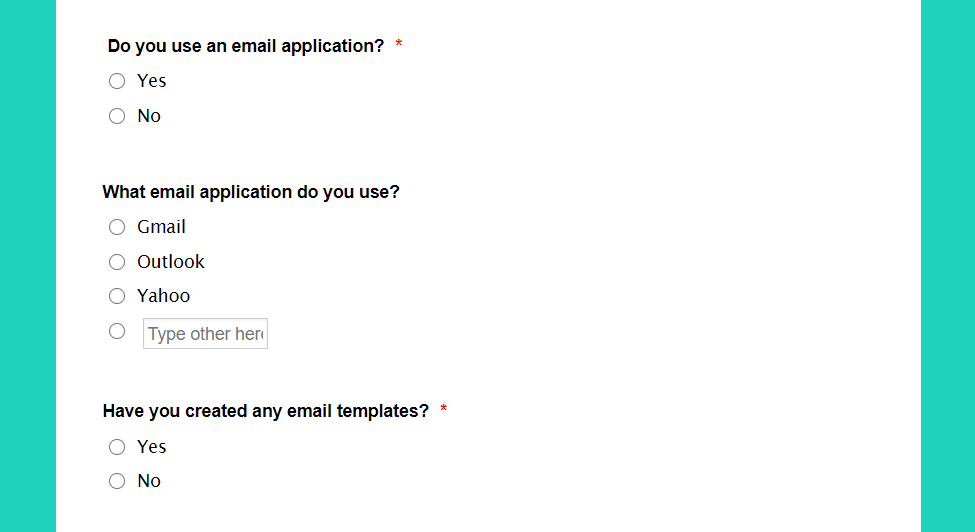Click the 'Yes' label under email application question
Screen dimensions: 975x532
[x=152, y=81]
